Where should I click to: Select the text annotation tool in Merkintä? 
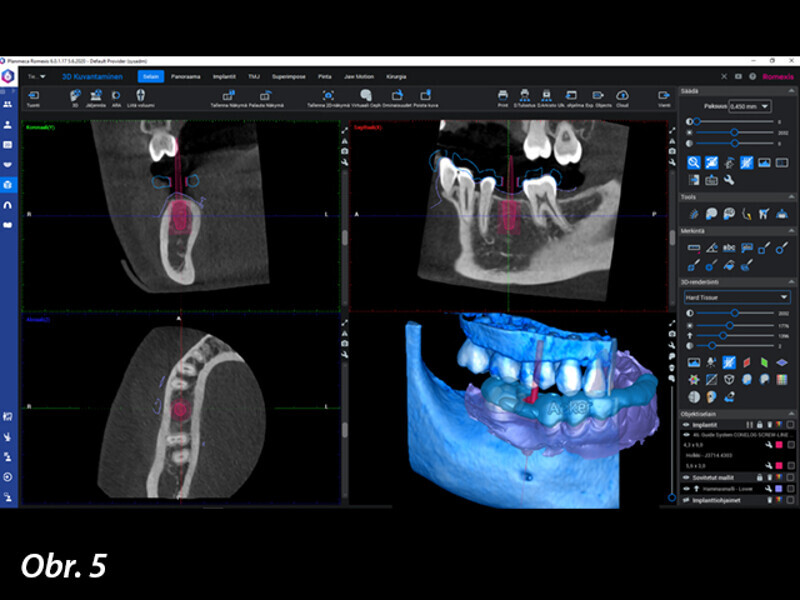(730, 247)
